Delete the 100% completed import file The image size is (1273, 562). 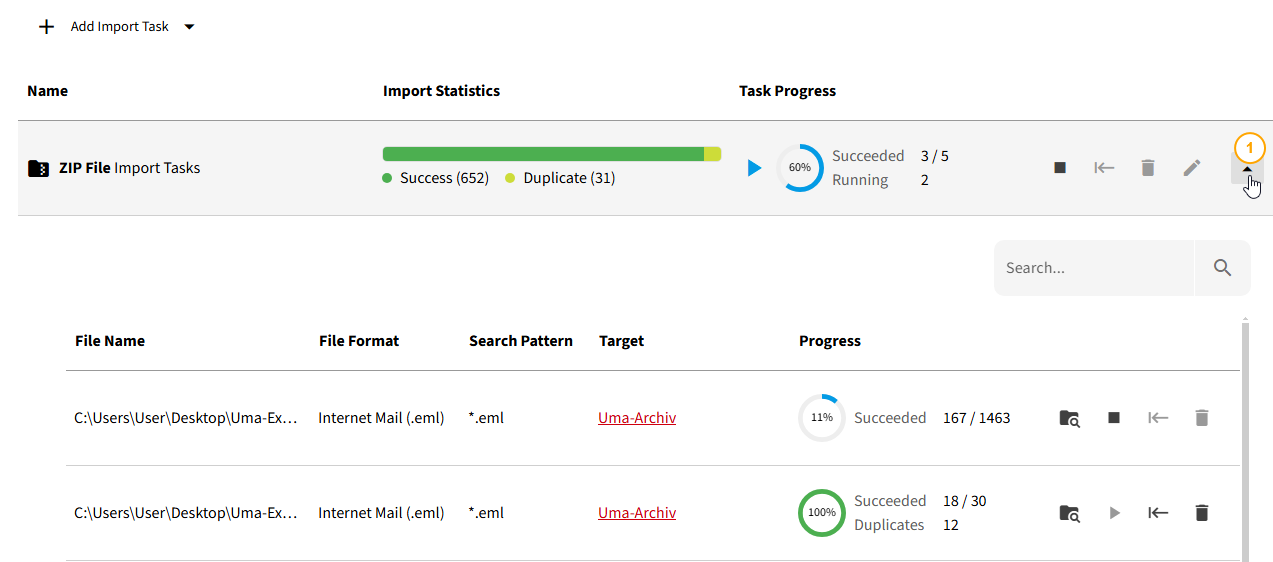coord(1202,513)
